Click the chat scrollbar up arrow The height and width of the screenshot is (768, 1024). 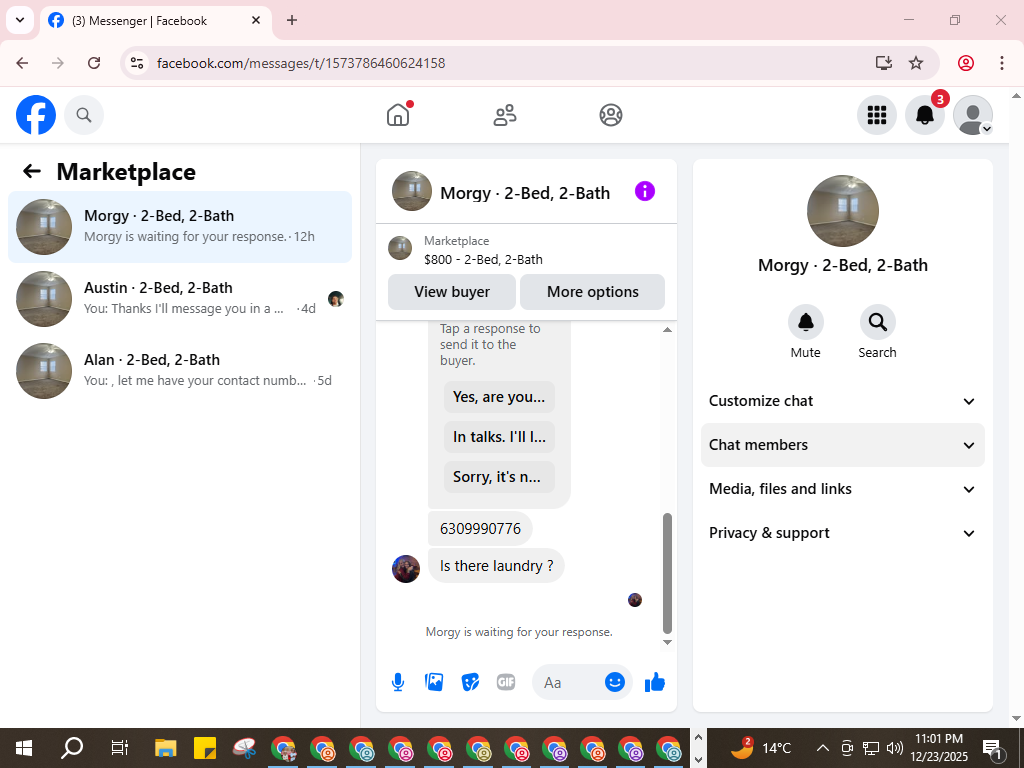(667, 330)
